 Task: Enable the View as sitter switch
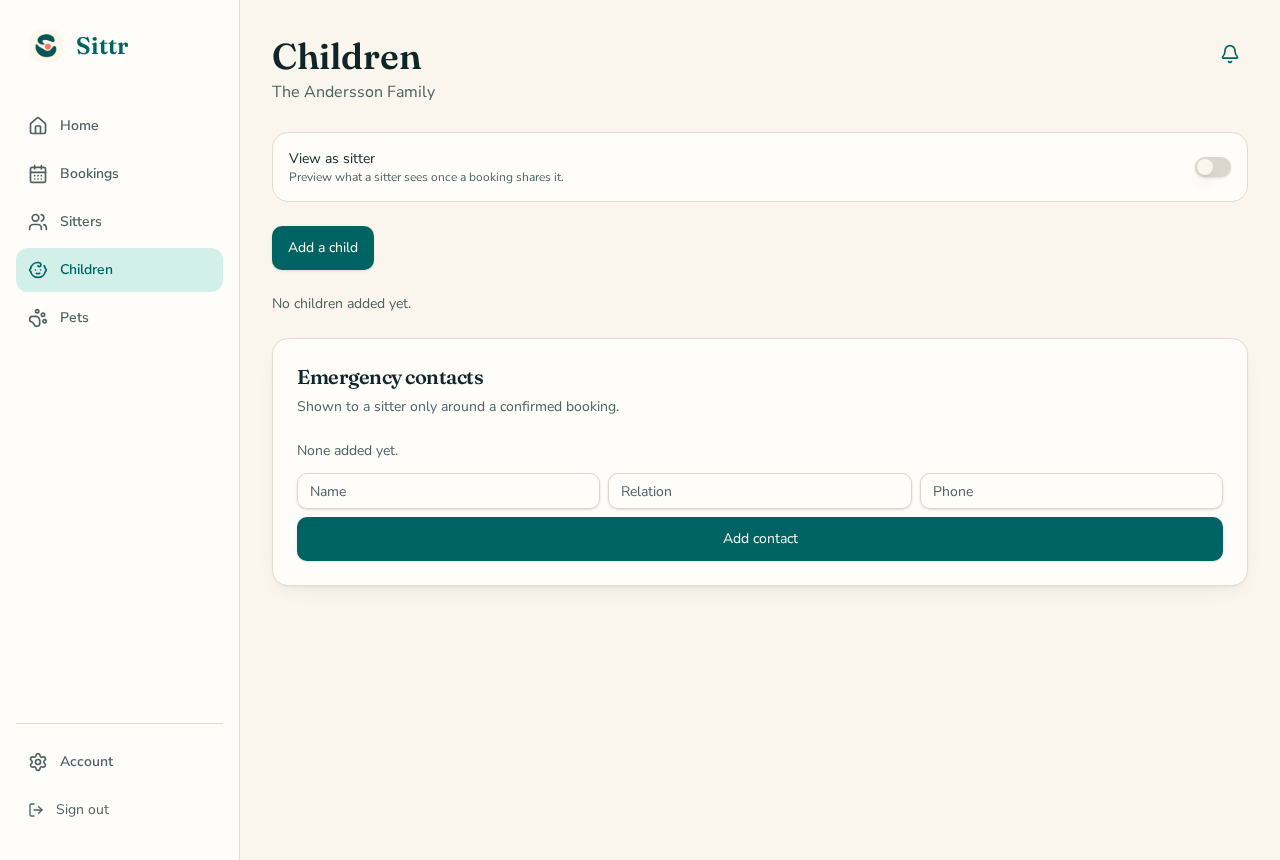[1213, 167]
